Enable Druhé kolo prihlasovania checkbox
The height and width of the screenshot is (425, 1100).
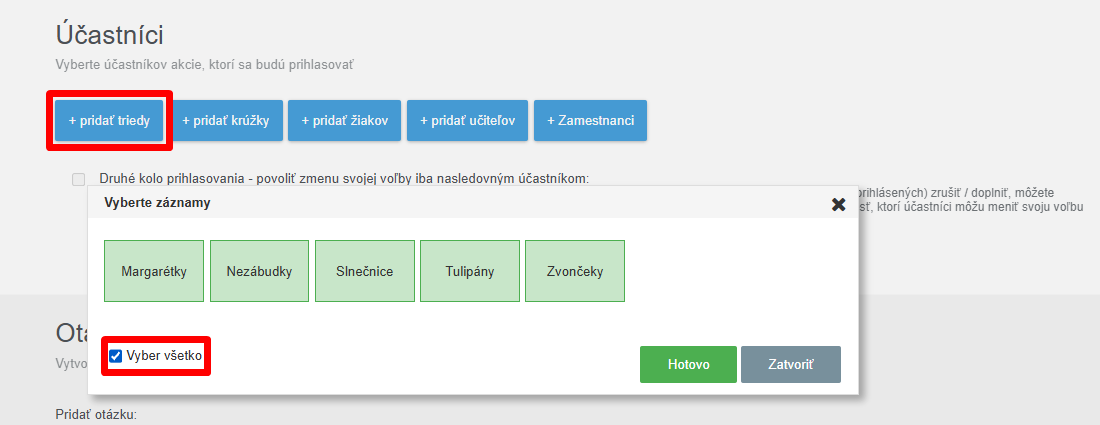(x=79, y=179)
